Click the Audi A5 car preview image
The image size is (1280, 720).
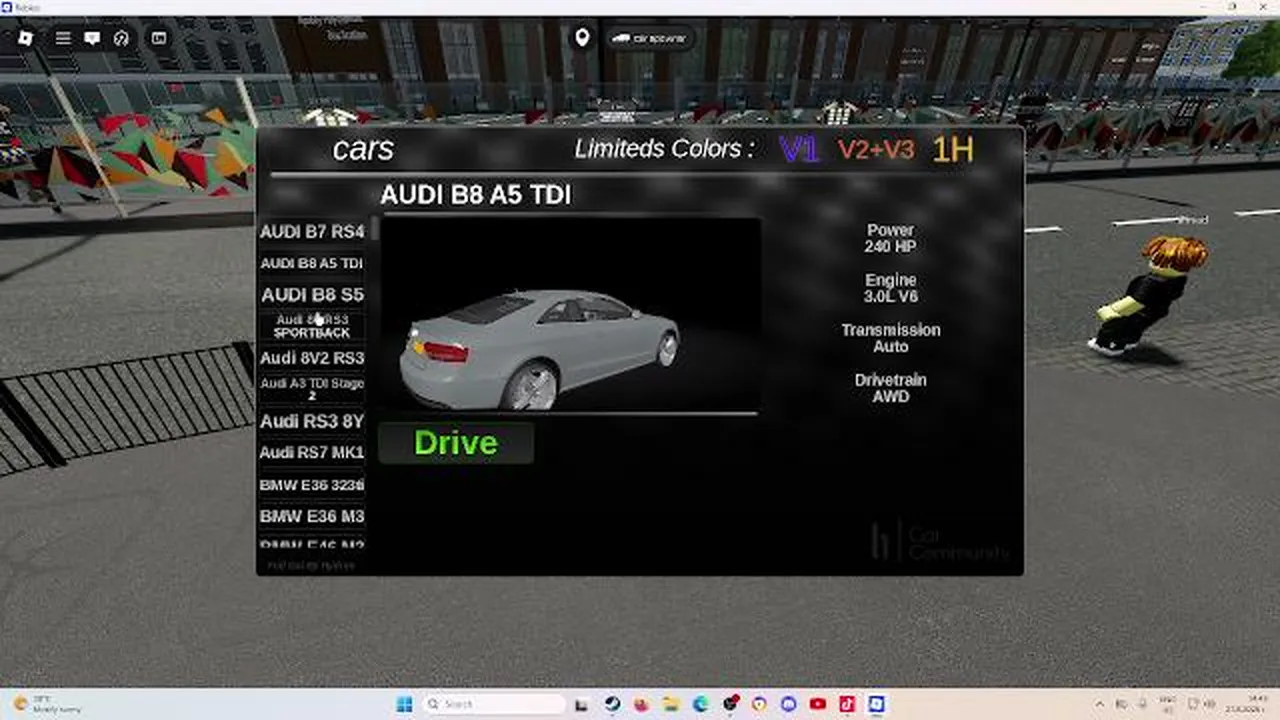pos(569,315)
